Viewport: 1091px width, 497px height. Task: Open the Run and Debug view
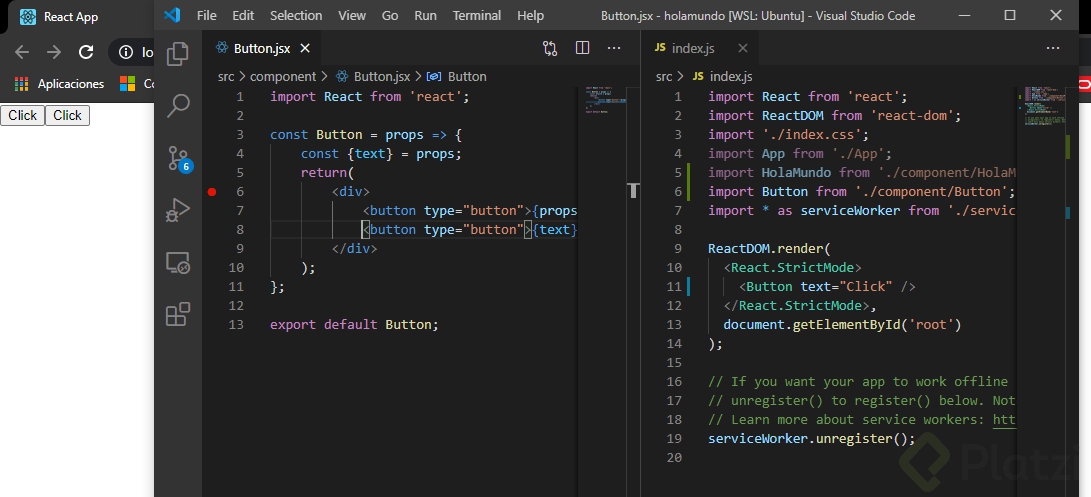[x=178, y=210]
